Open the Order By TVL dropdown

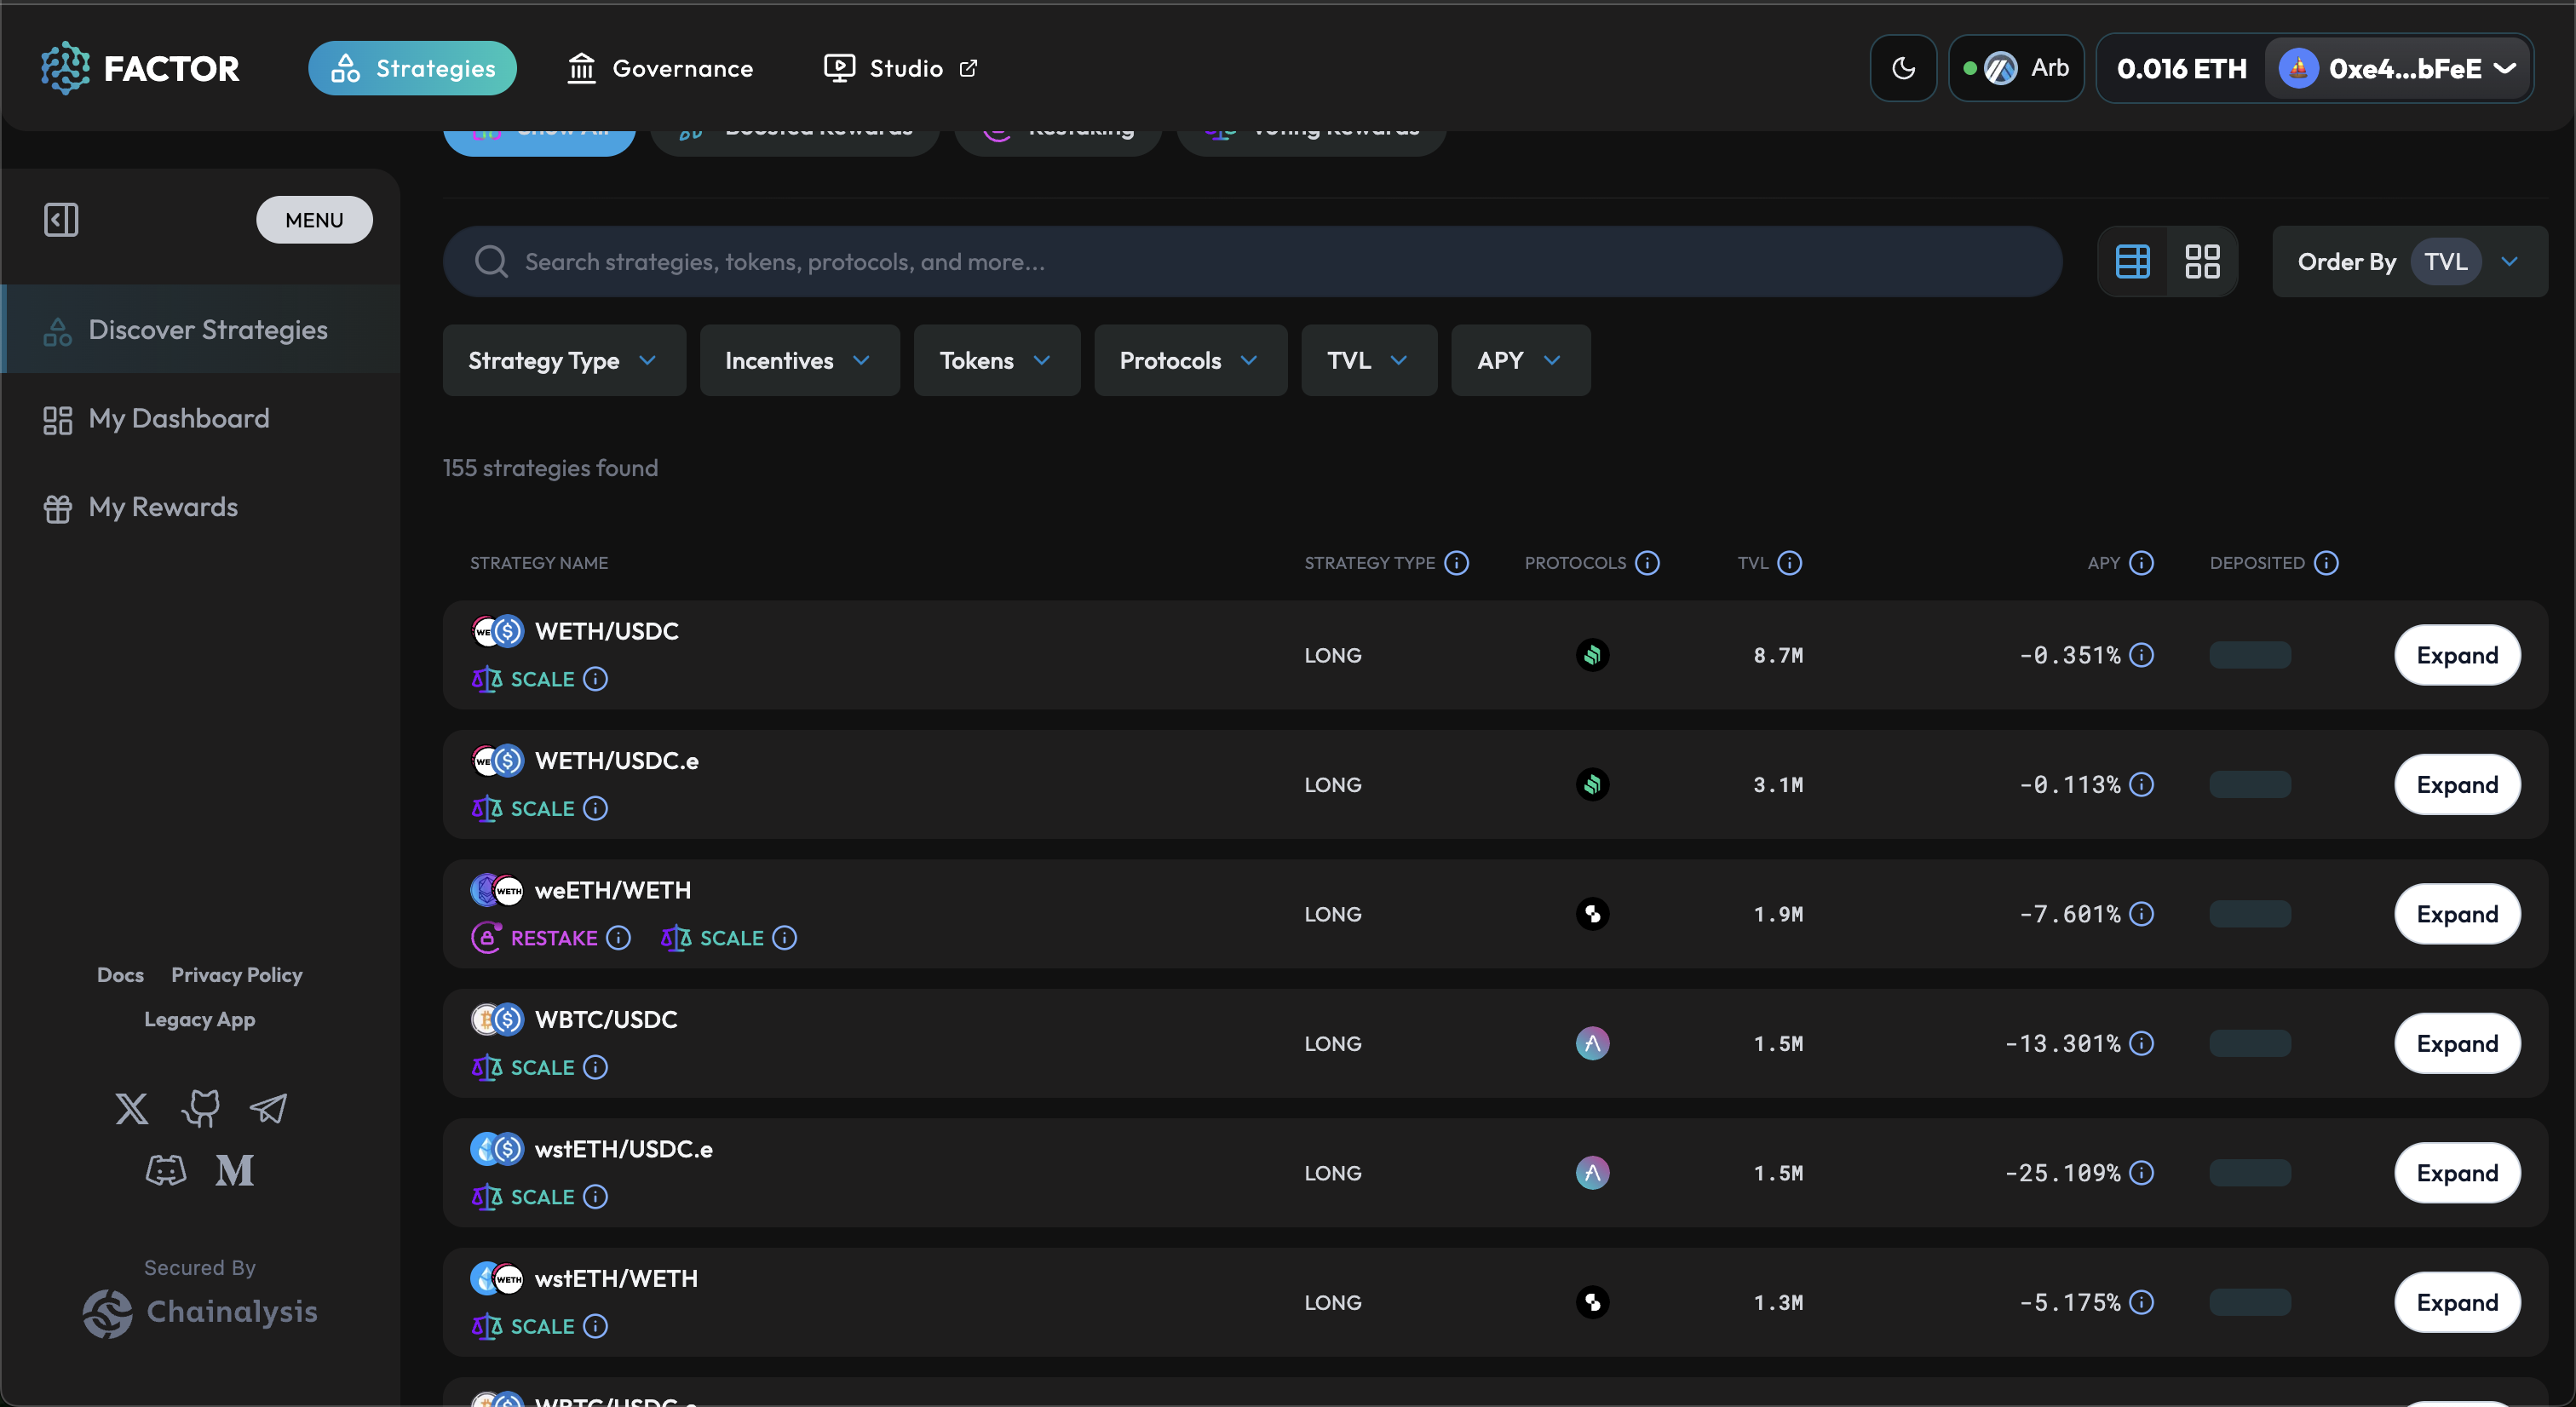tap(2408, 261)
